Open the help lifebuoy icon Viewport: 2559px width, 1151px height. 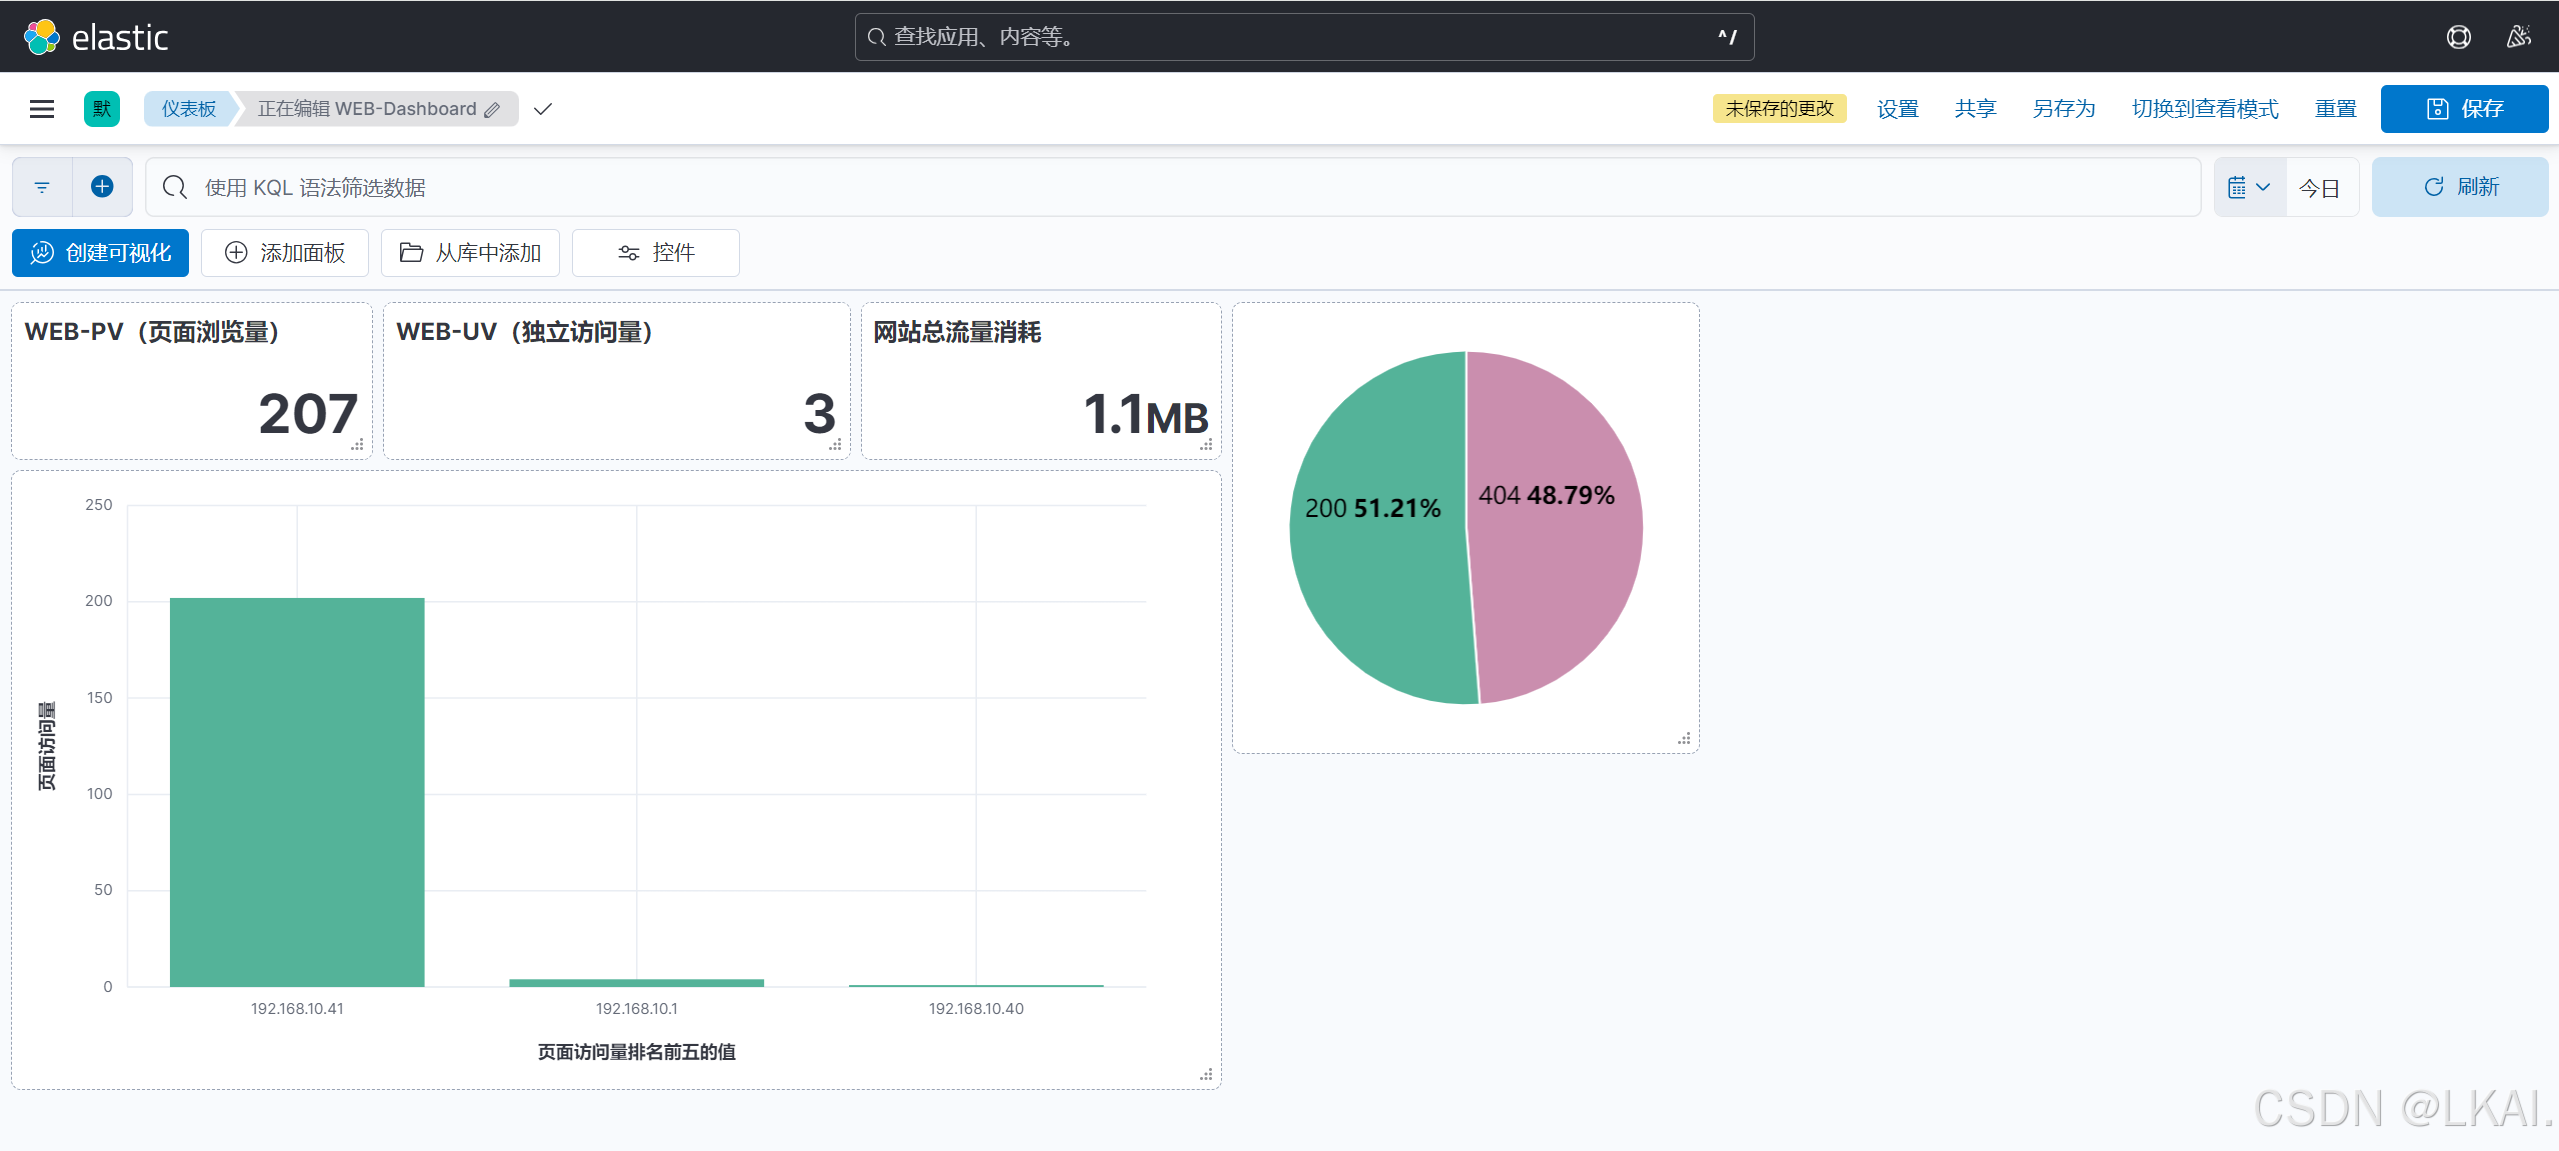pyautogui.click(x=2459, y=37)
